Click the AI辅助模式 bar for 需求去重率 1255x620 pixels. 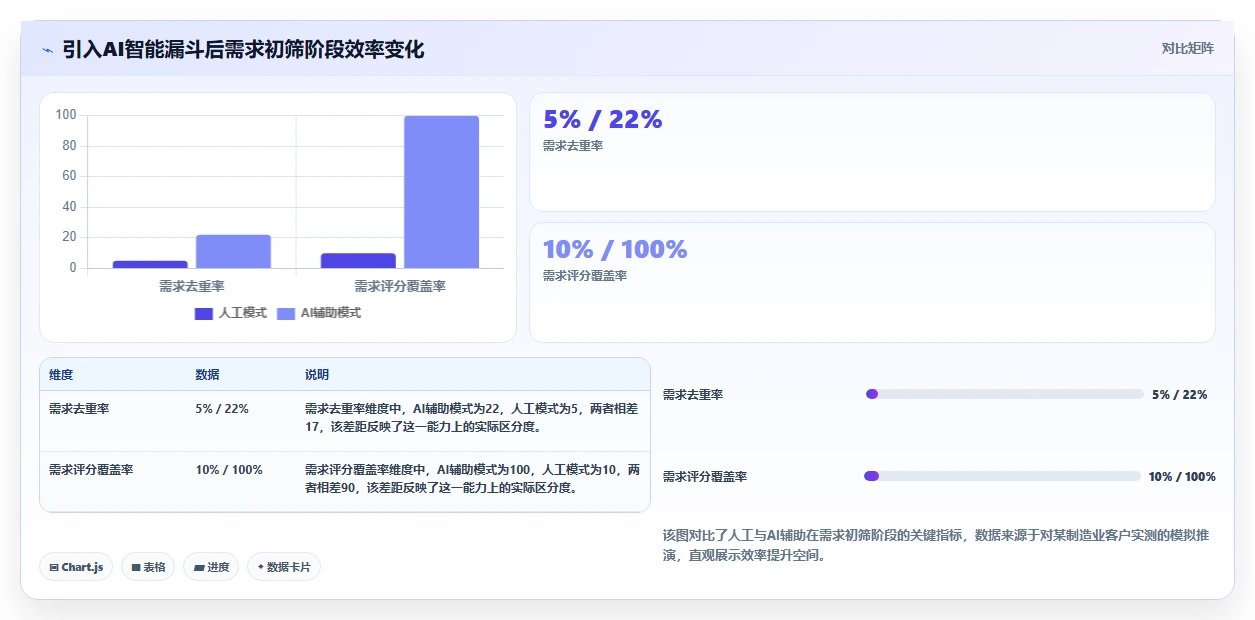[233, 251]
